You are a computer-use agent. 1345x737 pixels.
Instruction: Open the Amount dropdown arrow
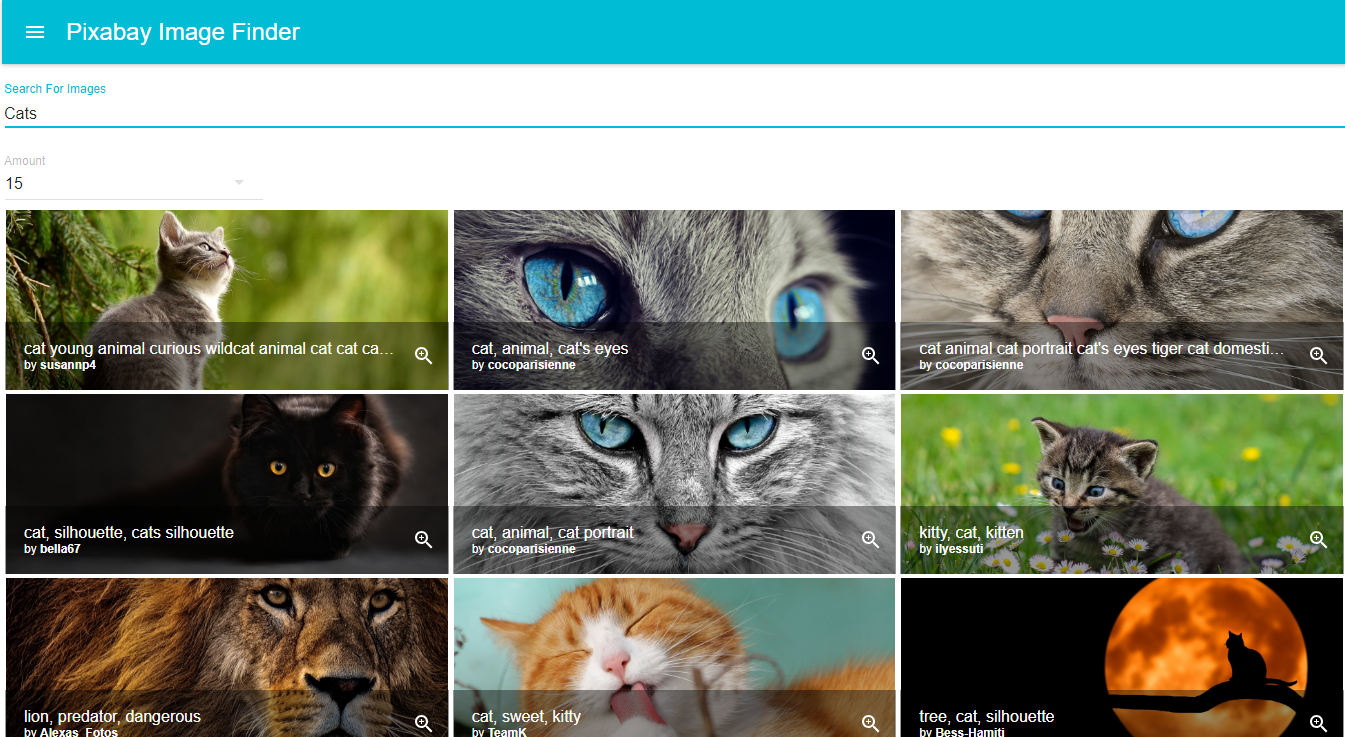coord(239,183)
